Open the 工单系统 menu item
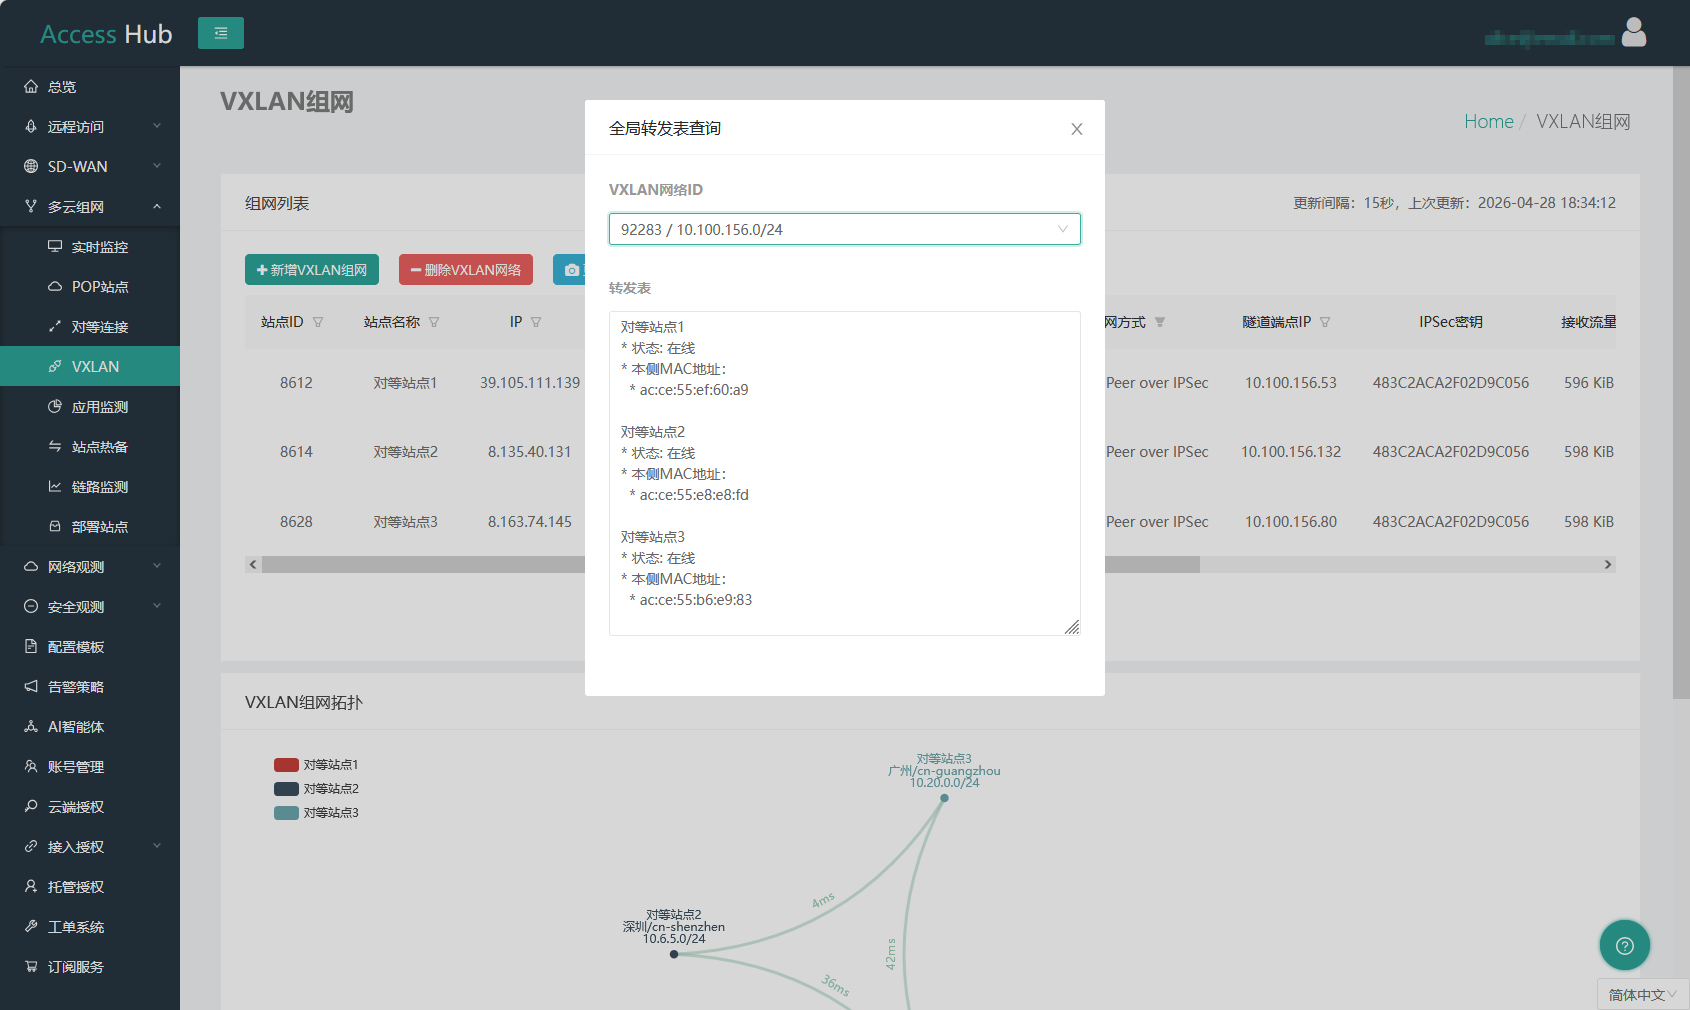Image resolution: width=1690 pixels, height=1010 pixels. (90, 927)
